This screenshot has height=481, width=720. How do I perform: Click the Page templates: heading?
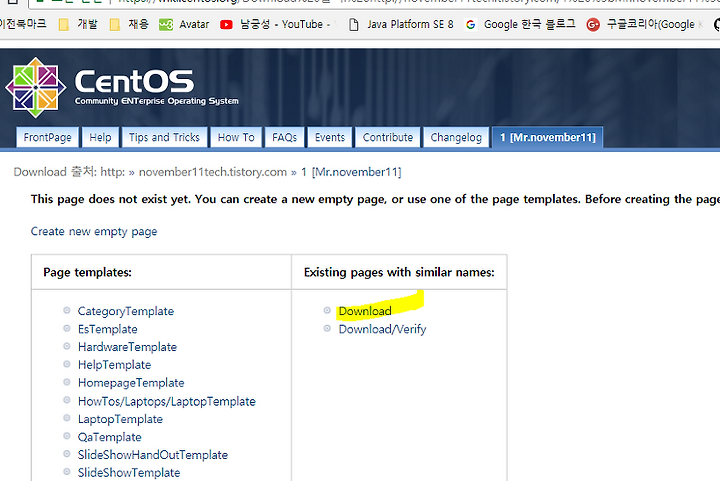pyautogui.click(x=87, y=273)
